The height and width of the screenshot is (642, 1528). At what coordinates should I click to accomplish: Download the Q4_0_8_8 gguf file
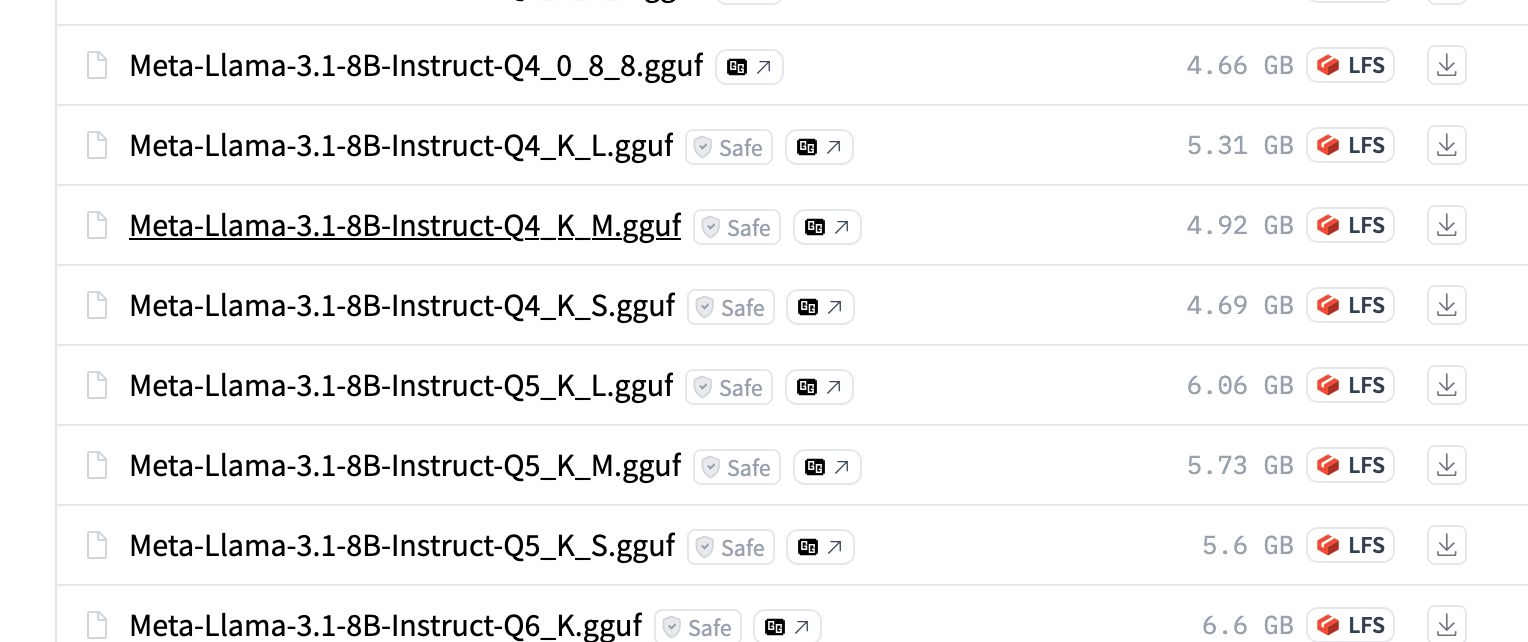pyautogui.click(x=1446, y=66)
